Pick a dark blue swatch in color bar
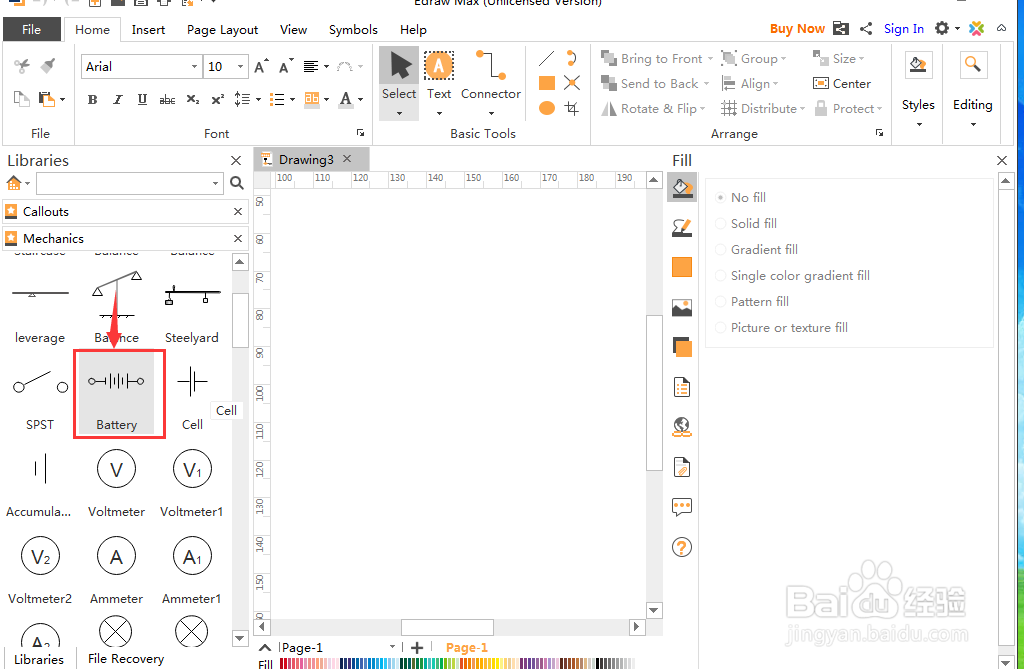 [344, 664]
